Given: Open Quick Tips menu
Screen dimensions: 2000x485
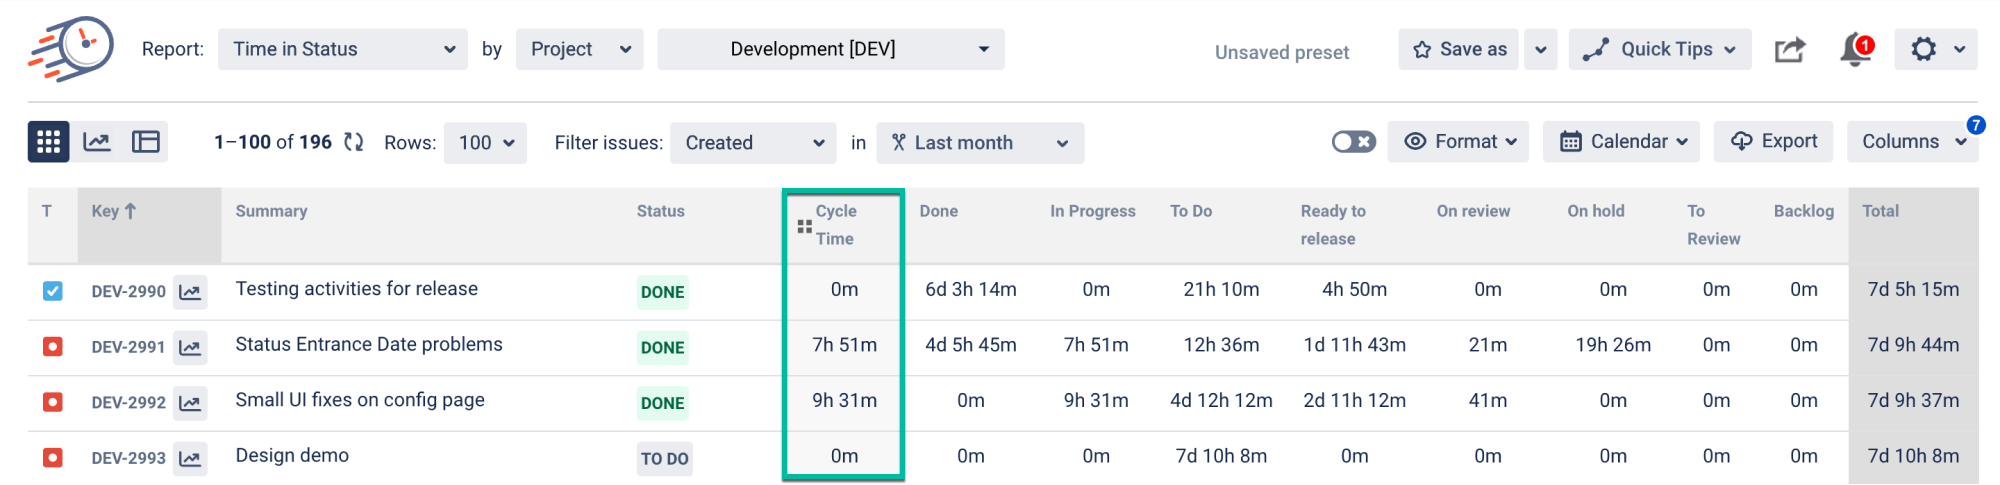Looking at the screenshot, I should pyautogui.click(x=1660, y=49).
